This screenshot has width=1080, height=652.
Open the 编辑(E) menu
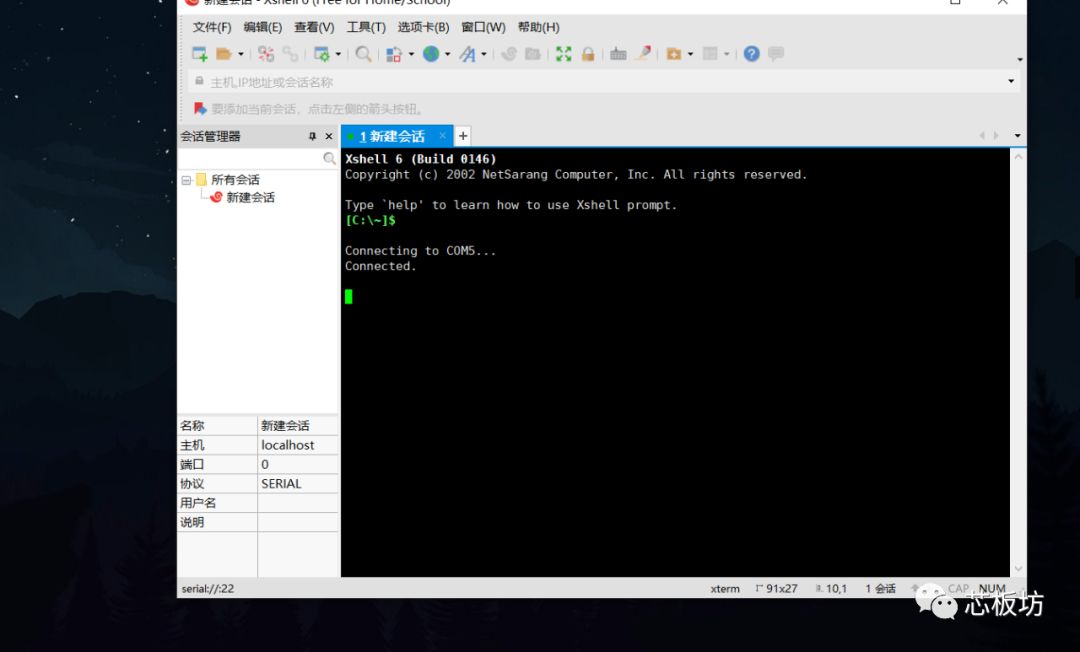[262, 27]
